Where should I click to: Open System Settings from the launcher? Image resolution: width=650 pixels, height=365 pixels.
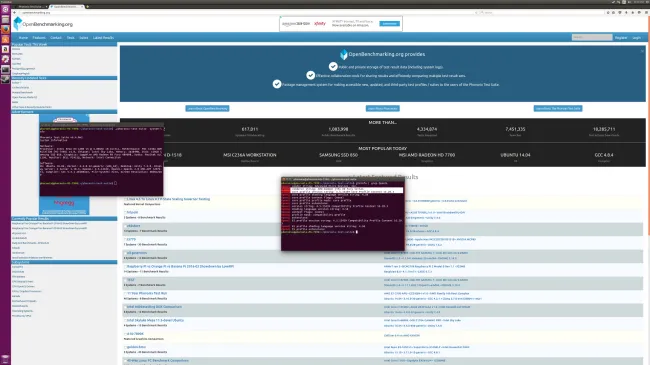click(5, 59)
